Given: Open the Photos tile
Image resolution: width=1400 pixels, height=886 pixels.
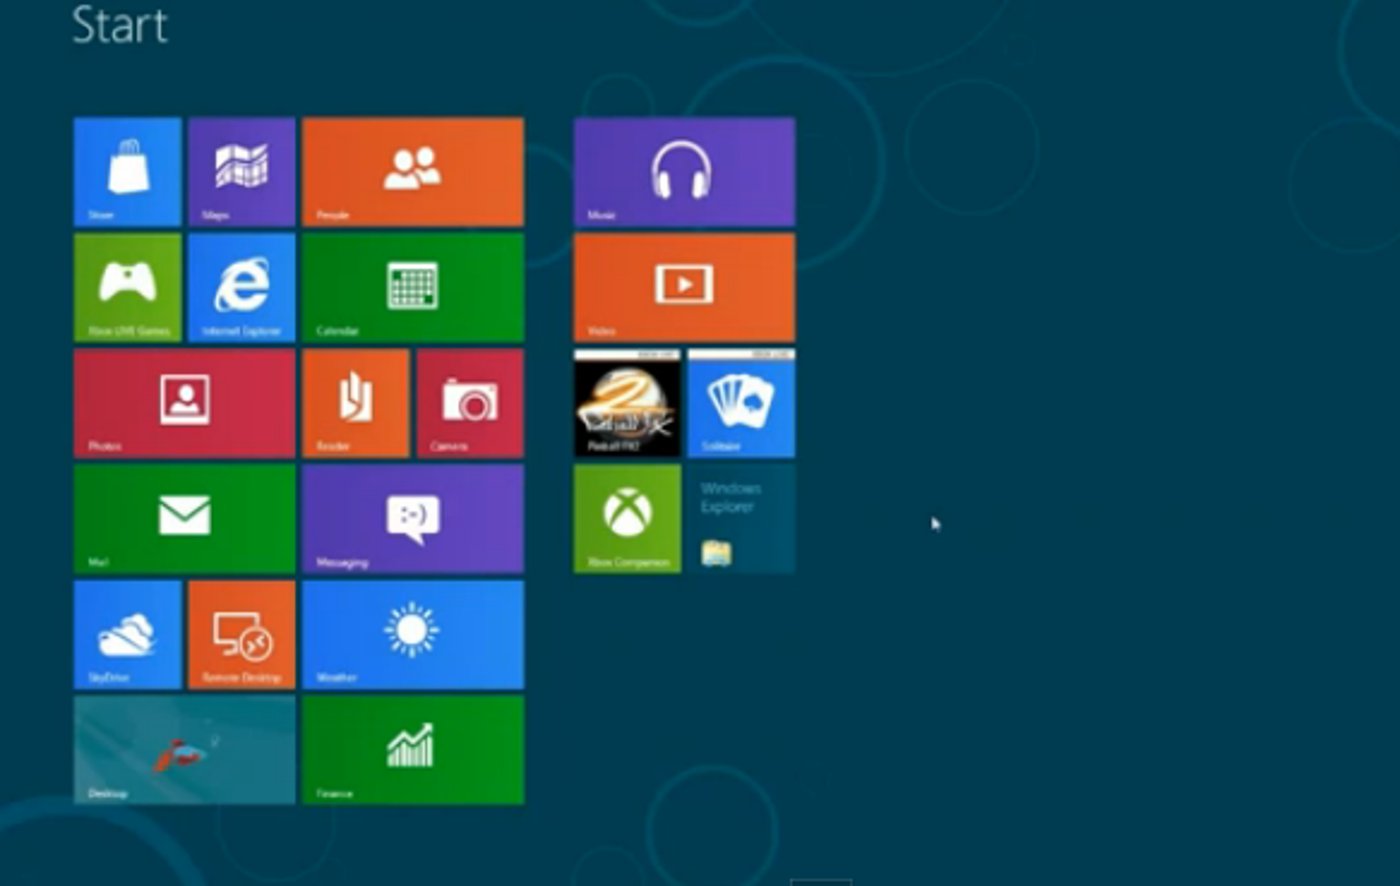Looking at the screenshot, I should [185, 403].
